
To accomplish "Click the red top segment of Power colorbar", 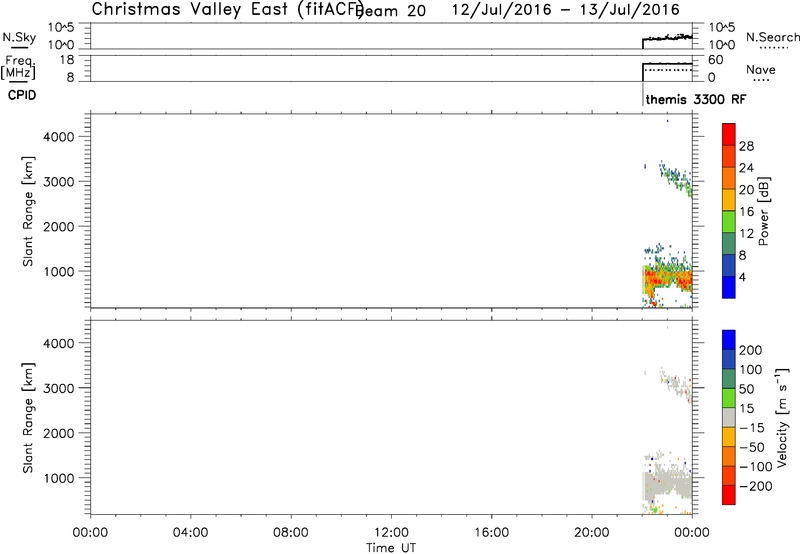I will (x=729, y=134).
